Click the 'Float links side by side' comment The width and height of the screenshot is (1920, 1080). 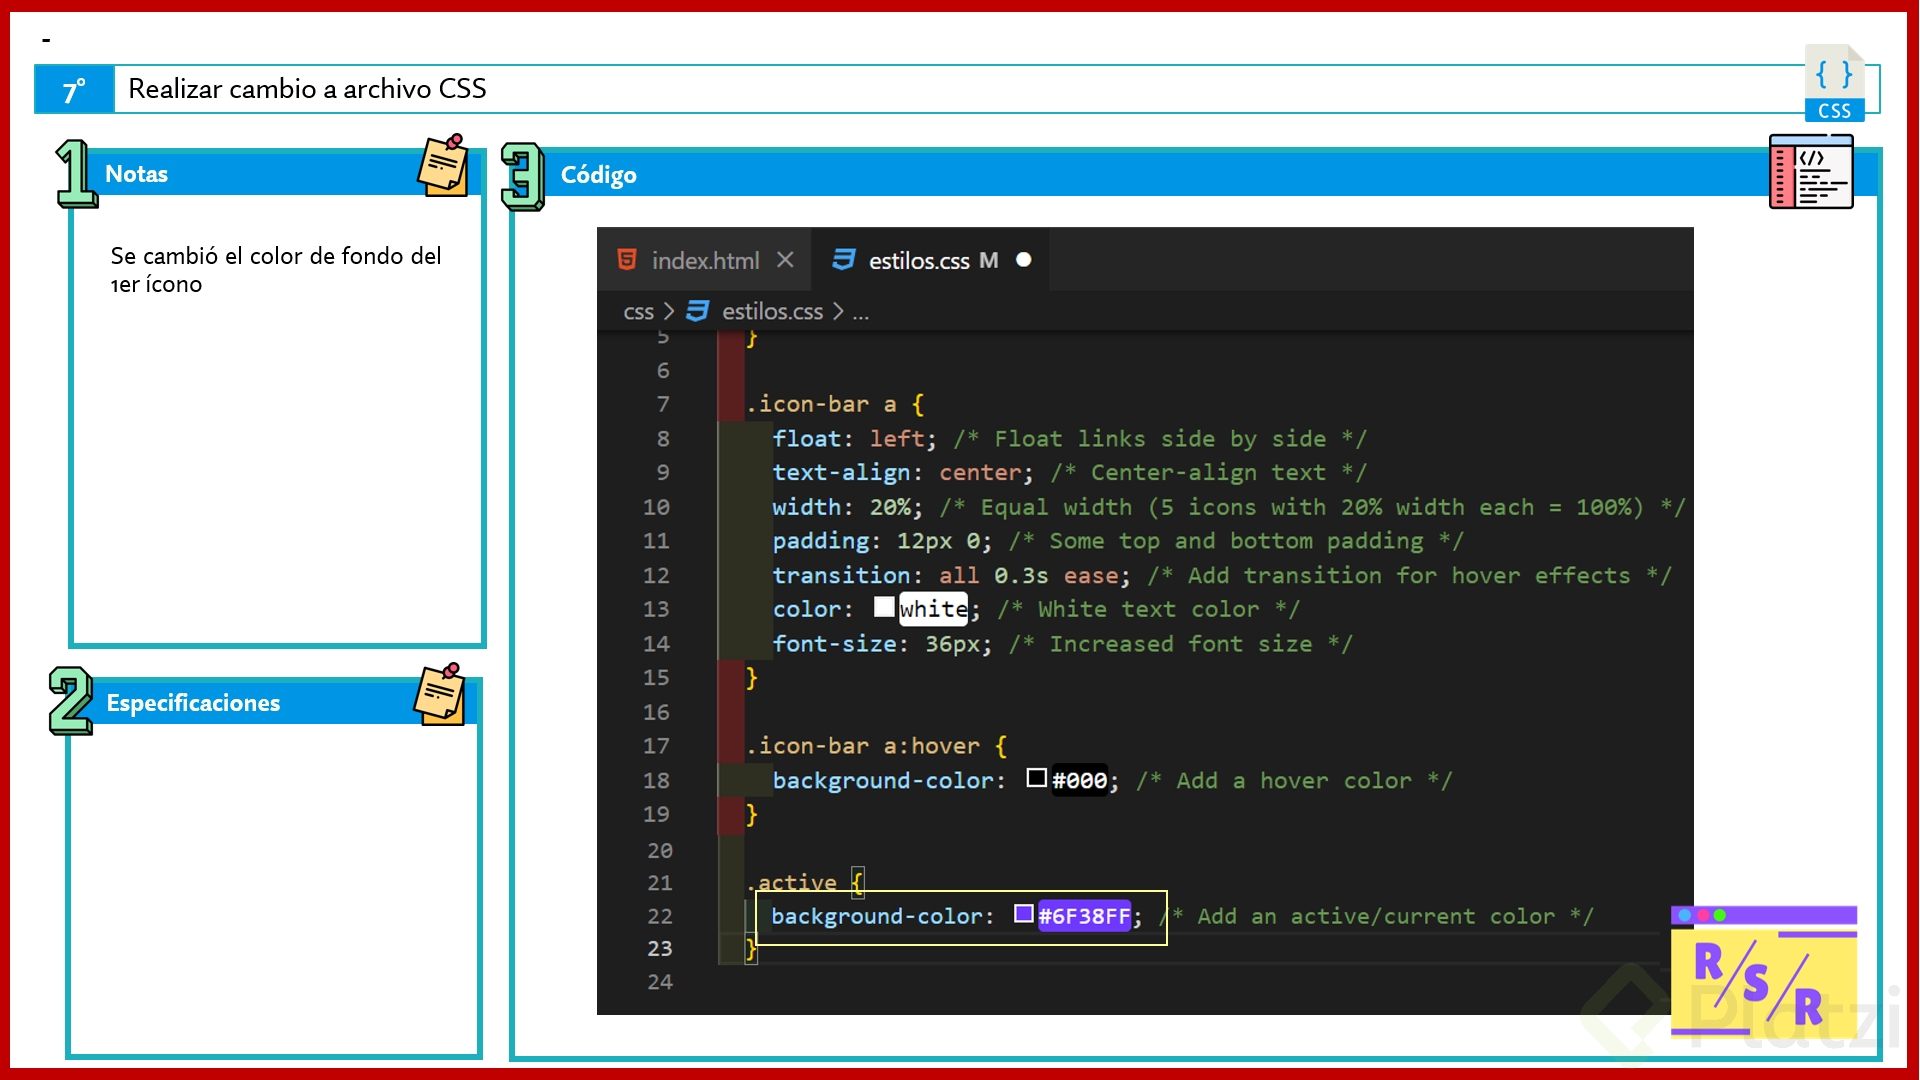point(1160,439)
